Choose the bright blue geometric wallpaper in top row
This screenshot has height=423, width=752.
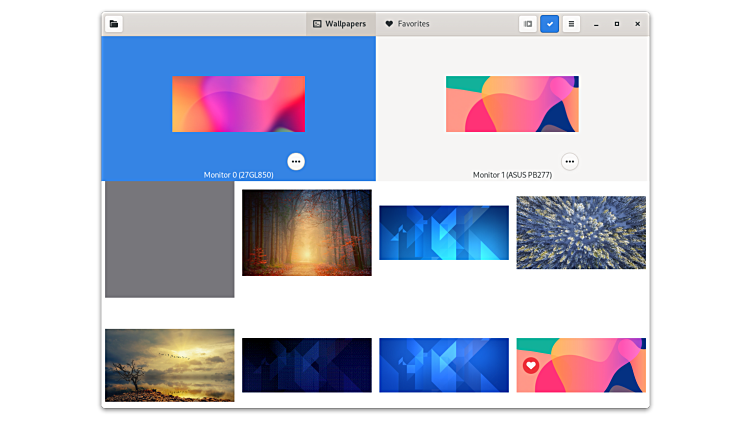[443, 232]
